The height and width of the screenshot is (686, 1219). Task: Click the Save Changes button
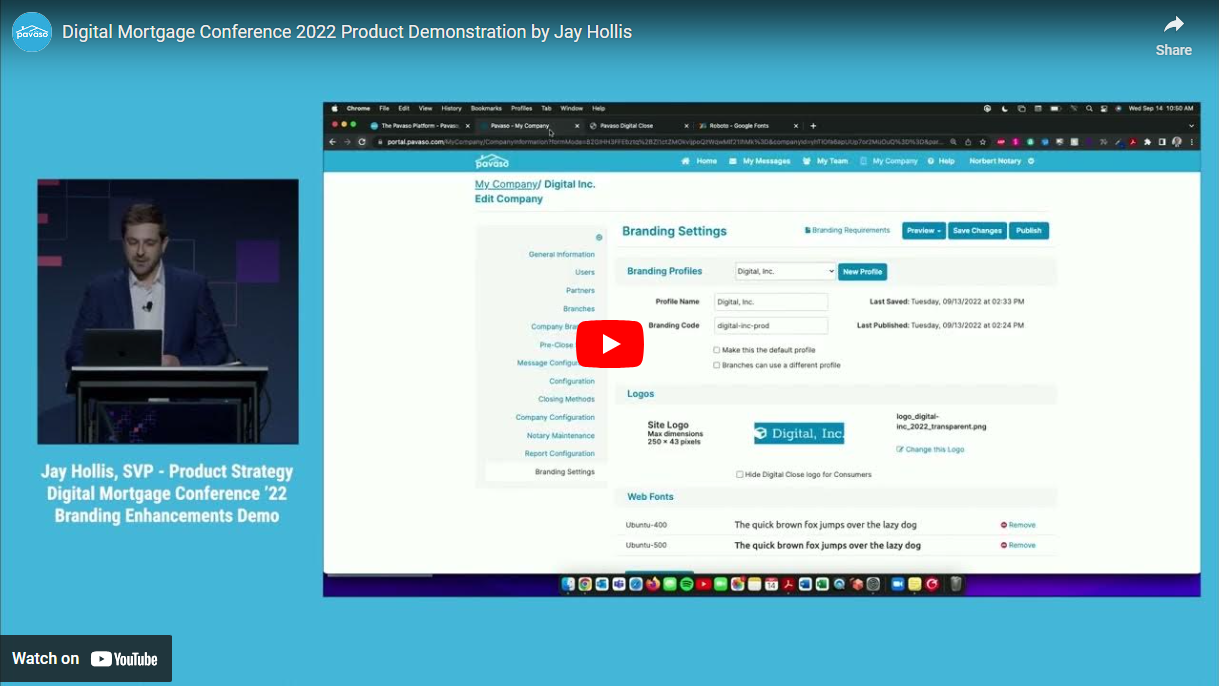tap(977, 230)
